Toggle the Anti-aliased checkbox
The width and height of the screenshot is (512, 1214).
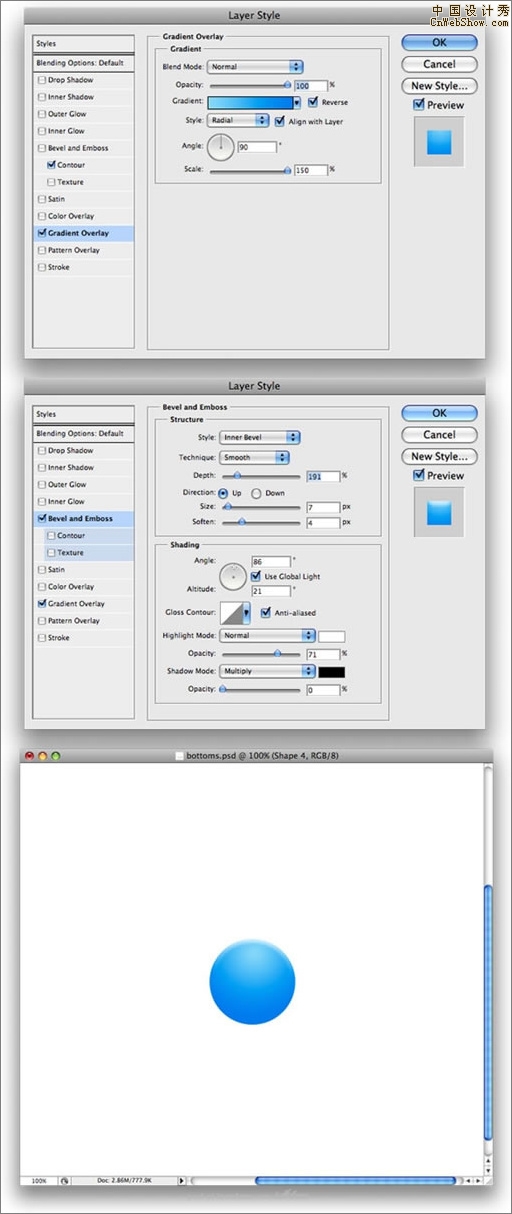(265, 612)
